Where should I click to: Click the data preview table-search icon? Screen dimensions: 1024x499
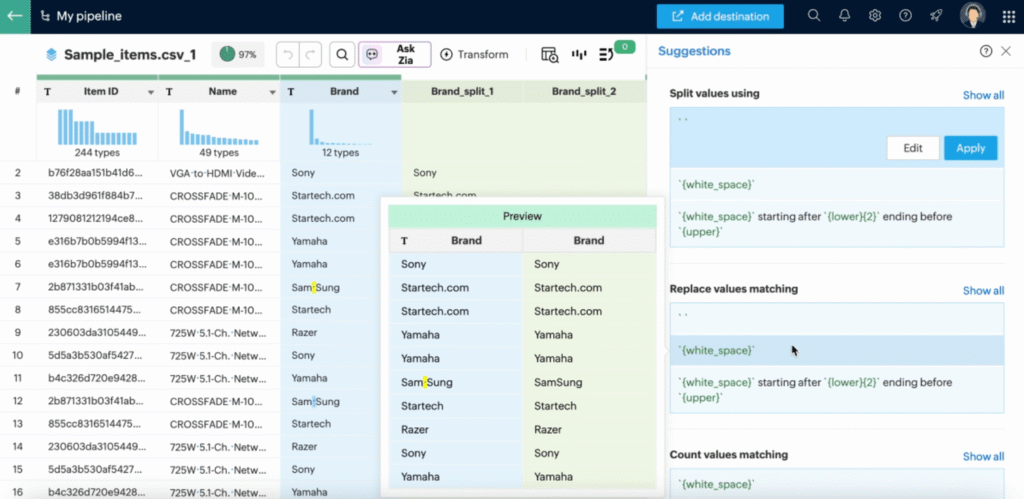tap(550, 55)
